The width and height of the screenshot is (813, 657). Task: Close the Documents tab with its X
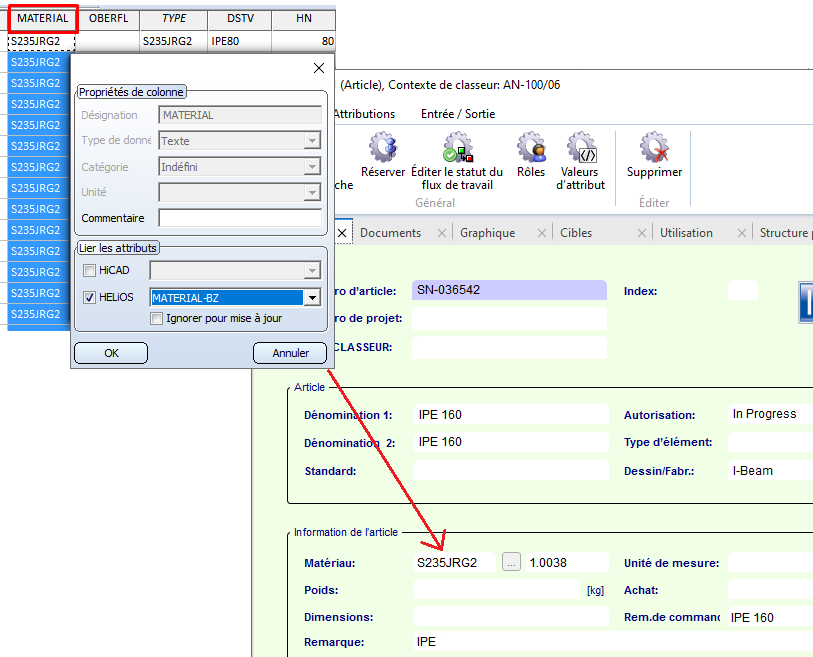pos(441,233)
